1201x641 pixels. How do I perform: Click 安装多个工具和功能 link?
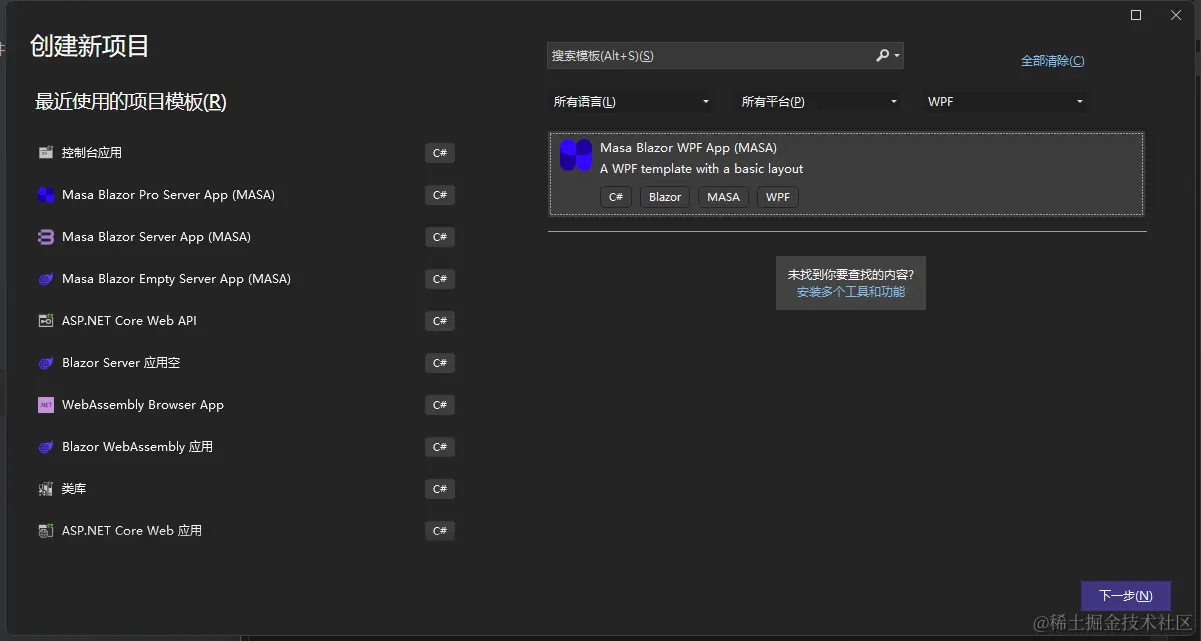851,292
